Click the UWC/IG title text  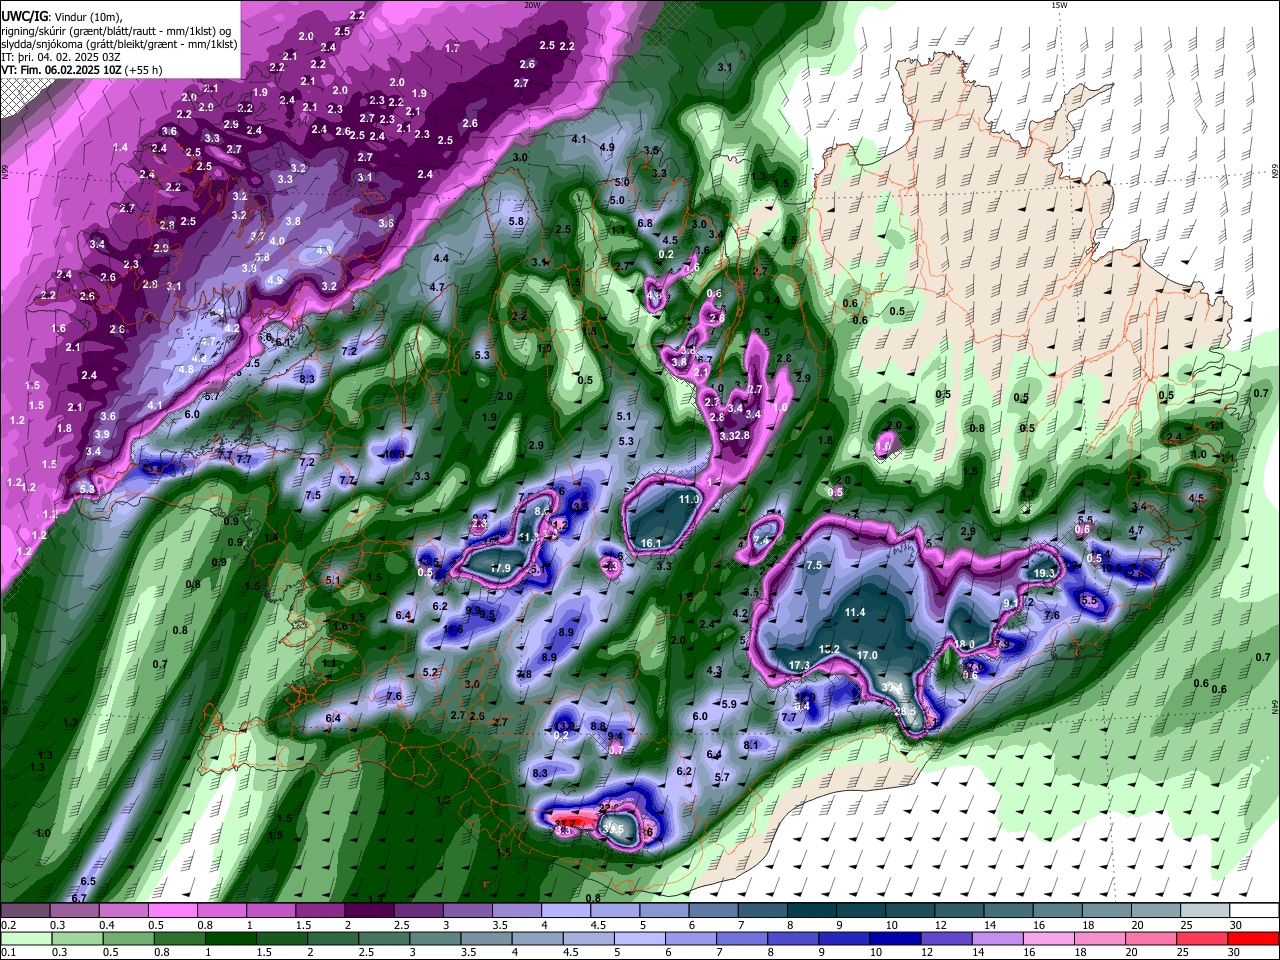click(x=23, y=15)
